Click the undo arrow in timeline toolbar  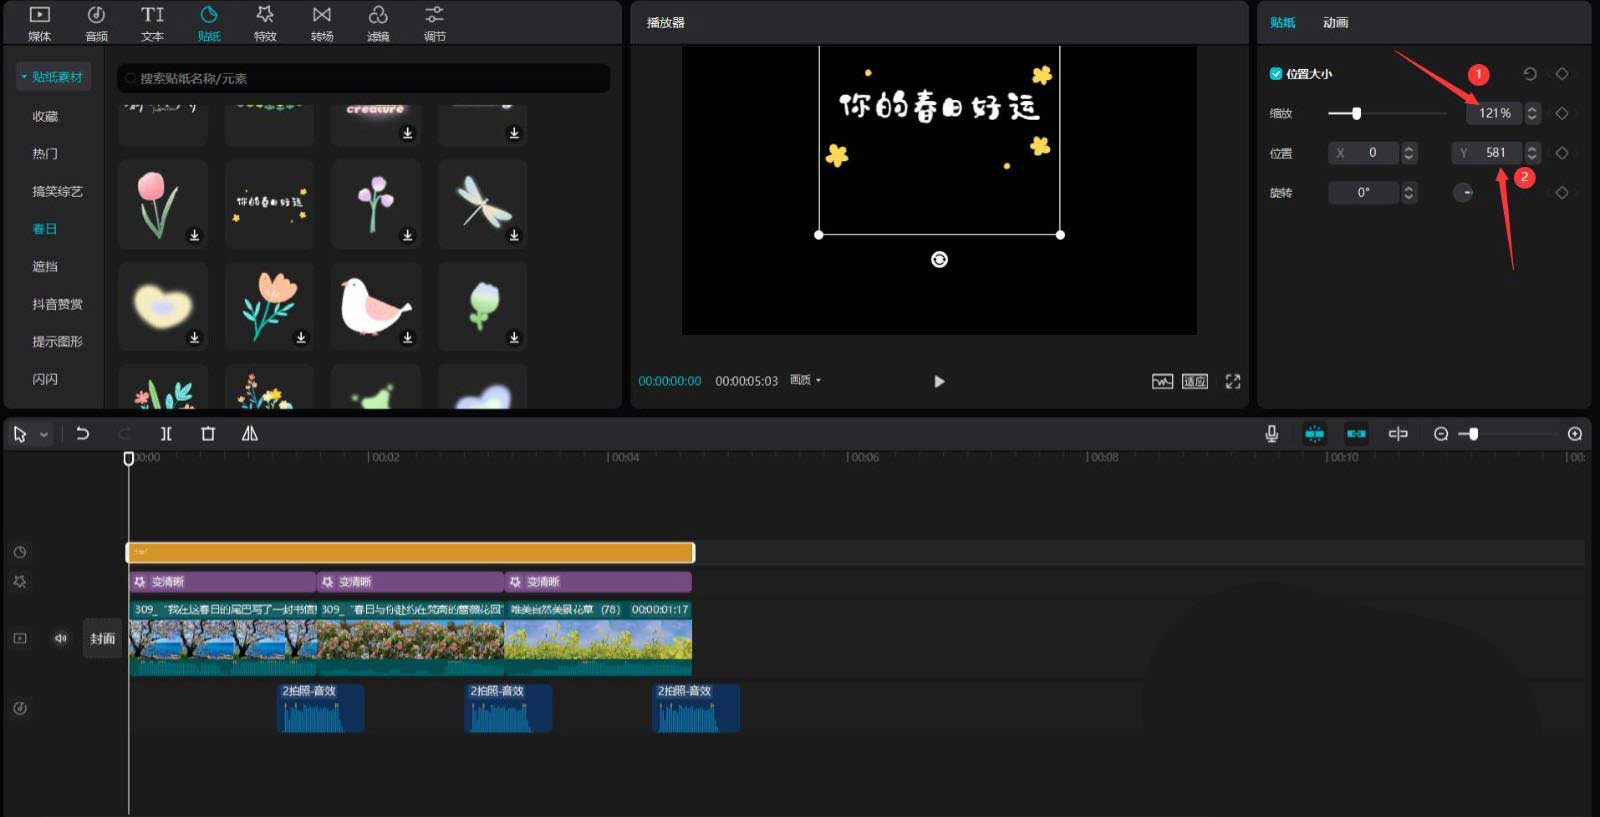[83, 434]
